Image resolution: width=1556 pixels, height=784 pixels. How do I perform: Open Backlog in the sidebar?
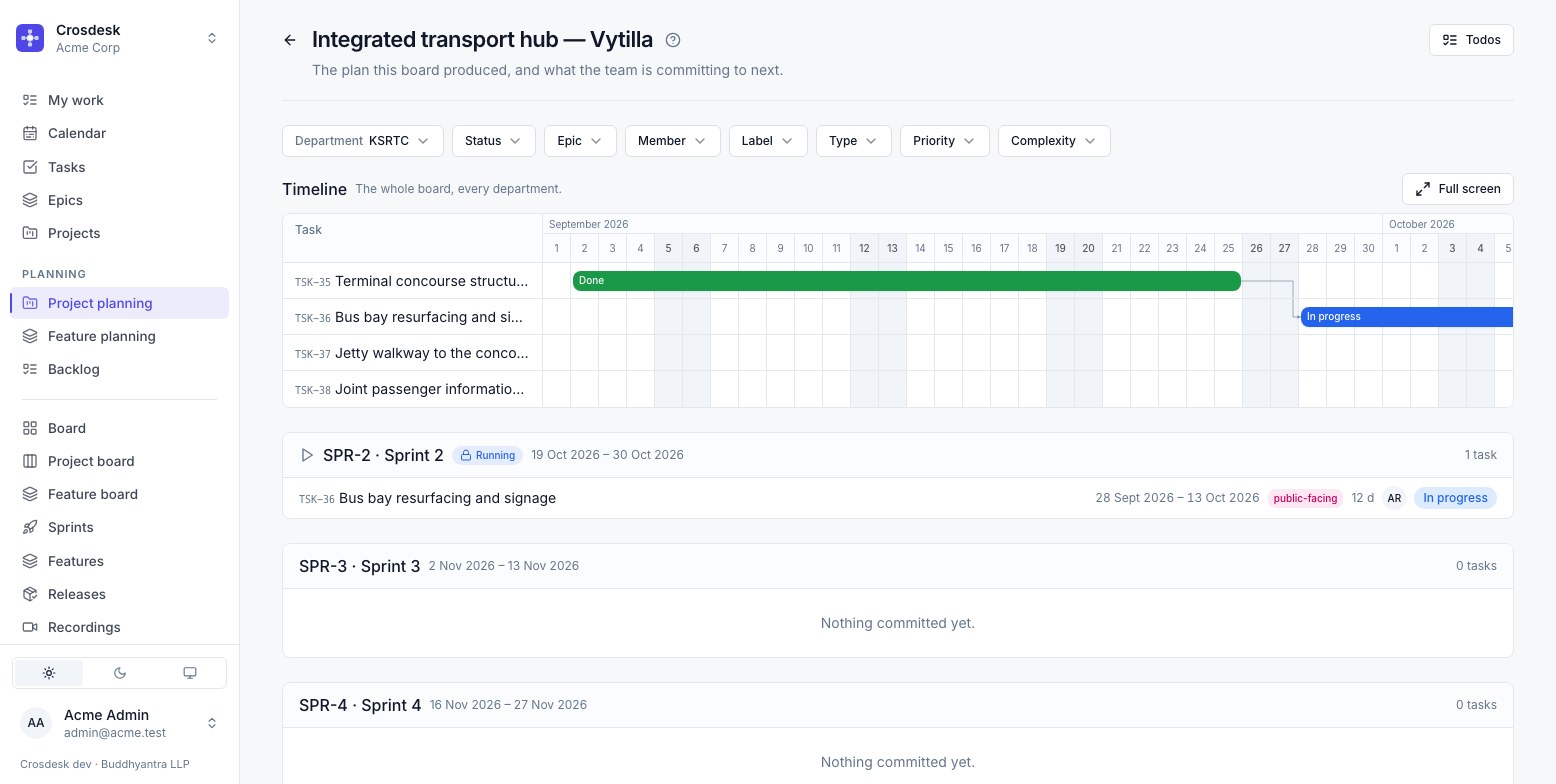click(119, 369)
